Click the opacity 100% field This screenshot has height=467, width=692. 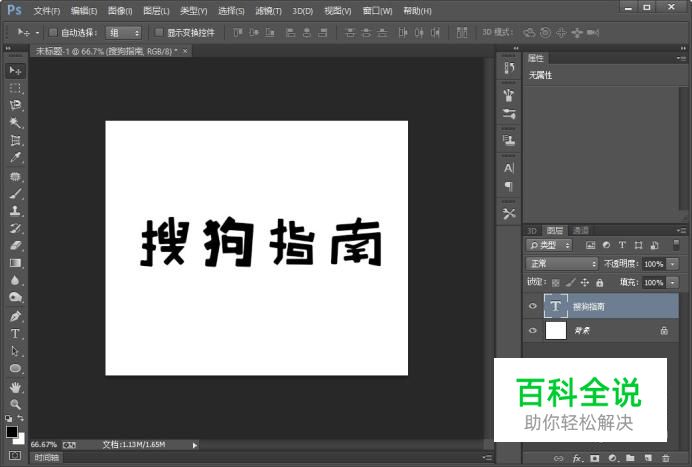pyautogui.click(x=654, y=264)
